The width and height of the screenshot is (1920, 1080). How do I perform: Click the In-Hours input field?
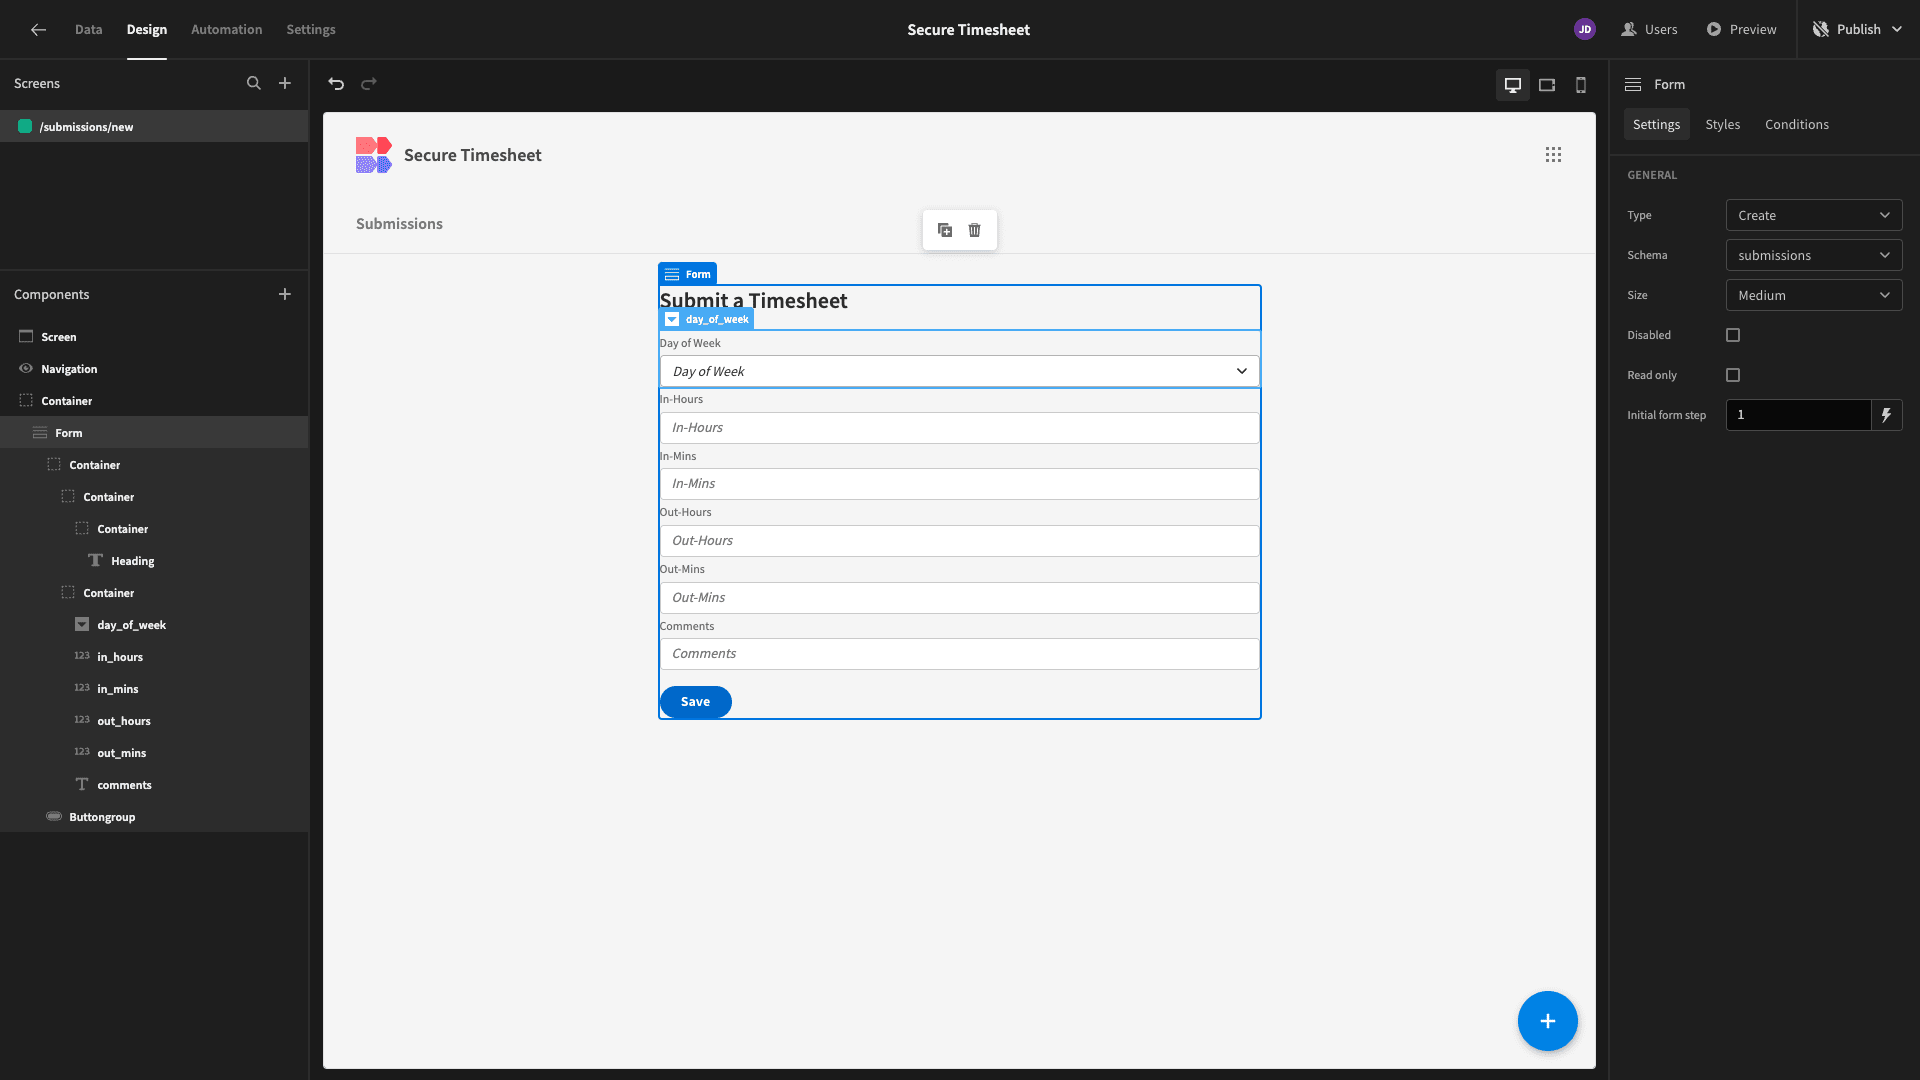(x=960, y=428)
